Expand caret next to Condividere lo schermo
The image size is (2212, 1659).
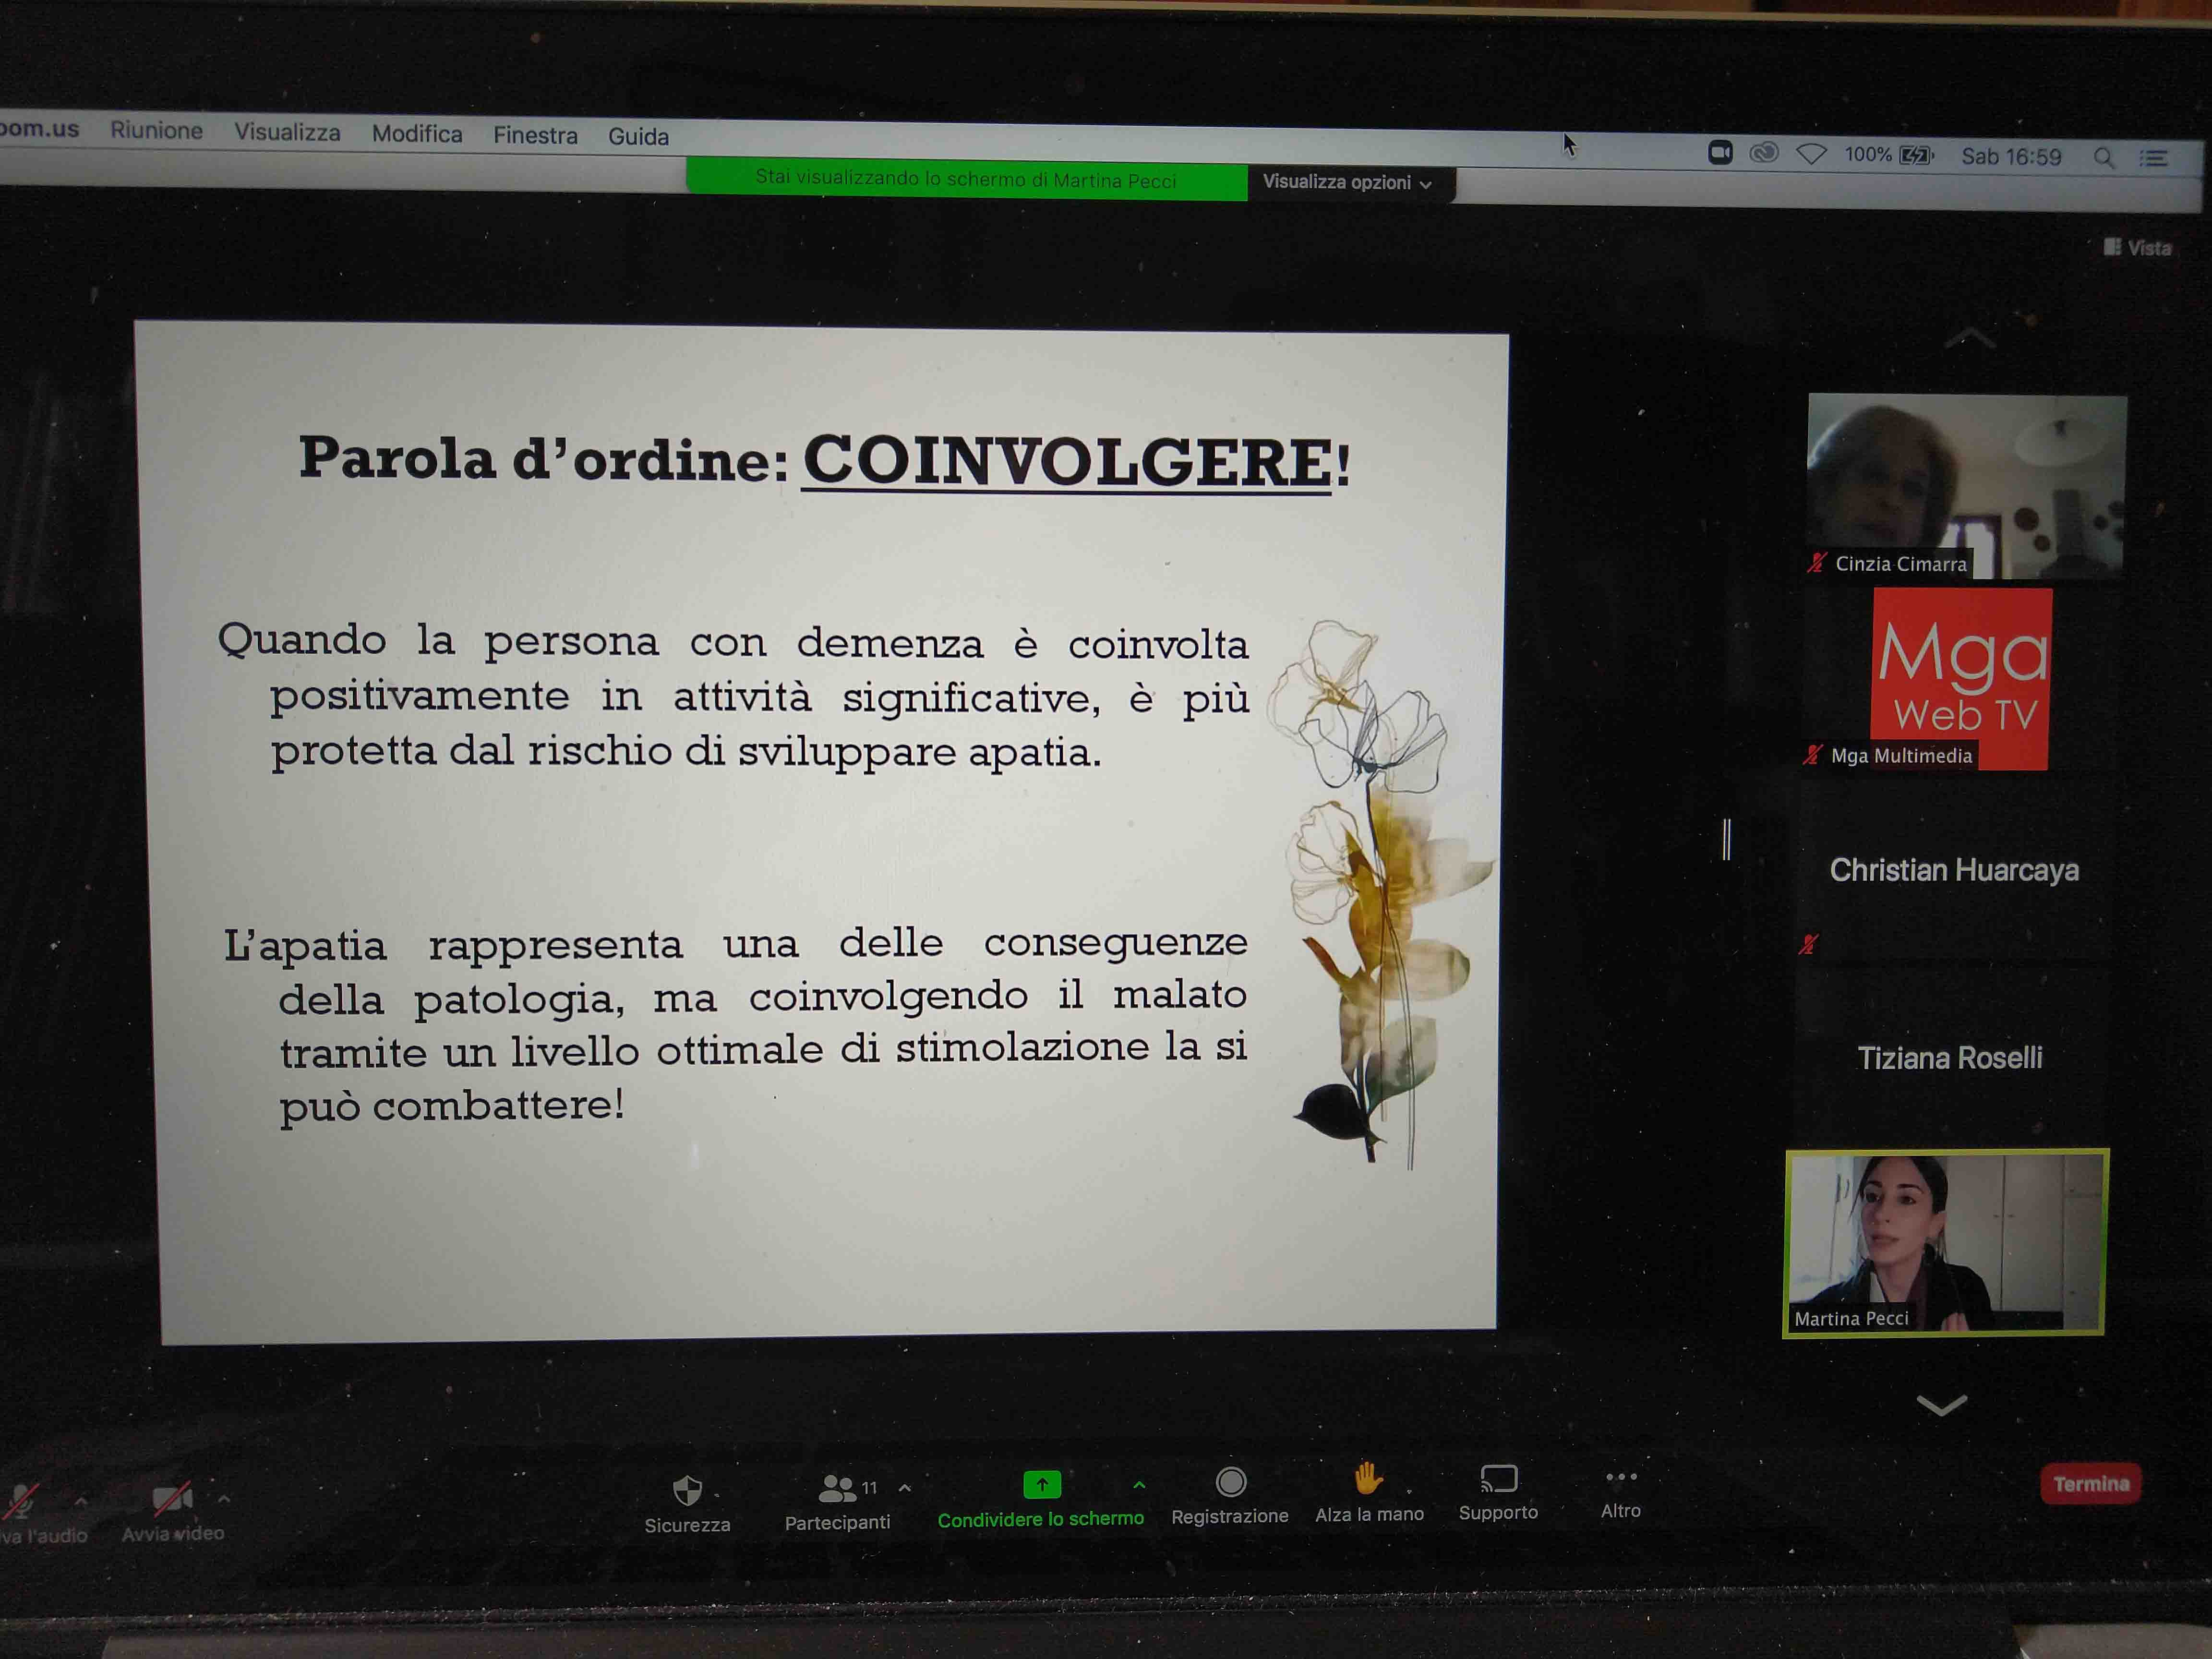tap(1139, 1485)
